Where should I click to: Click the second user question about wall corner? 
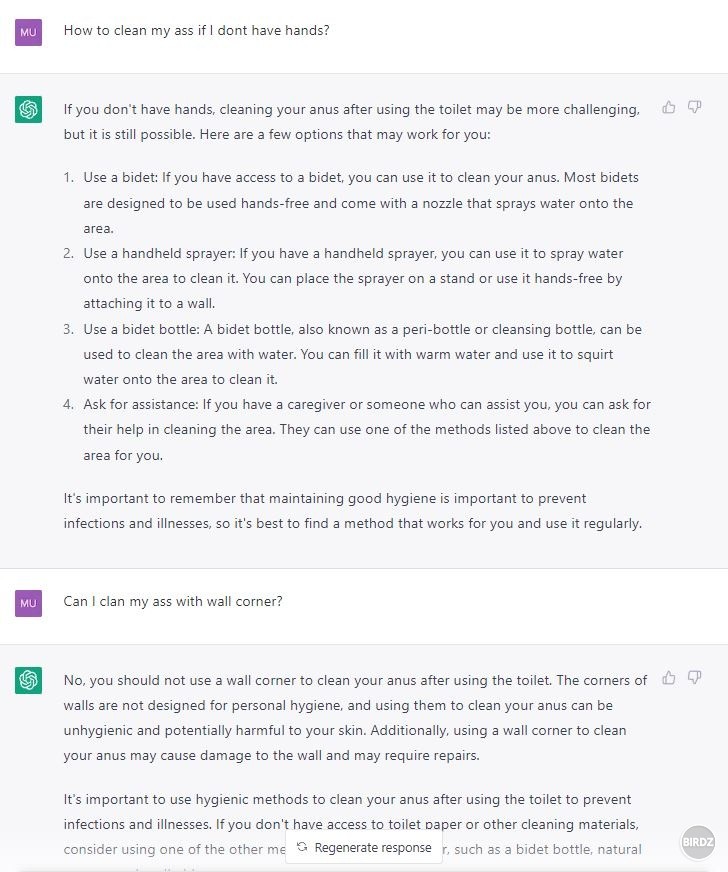click(173, 602)
